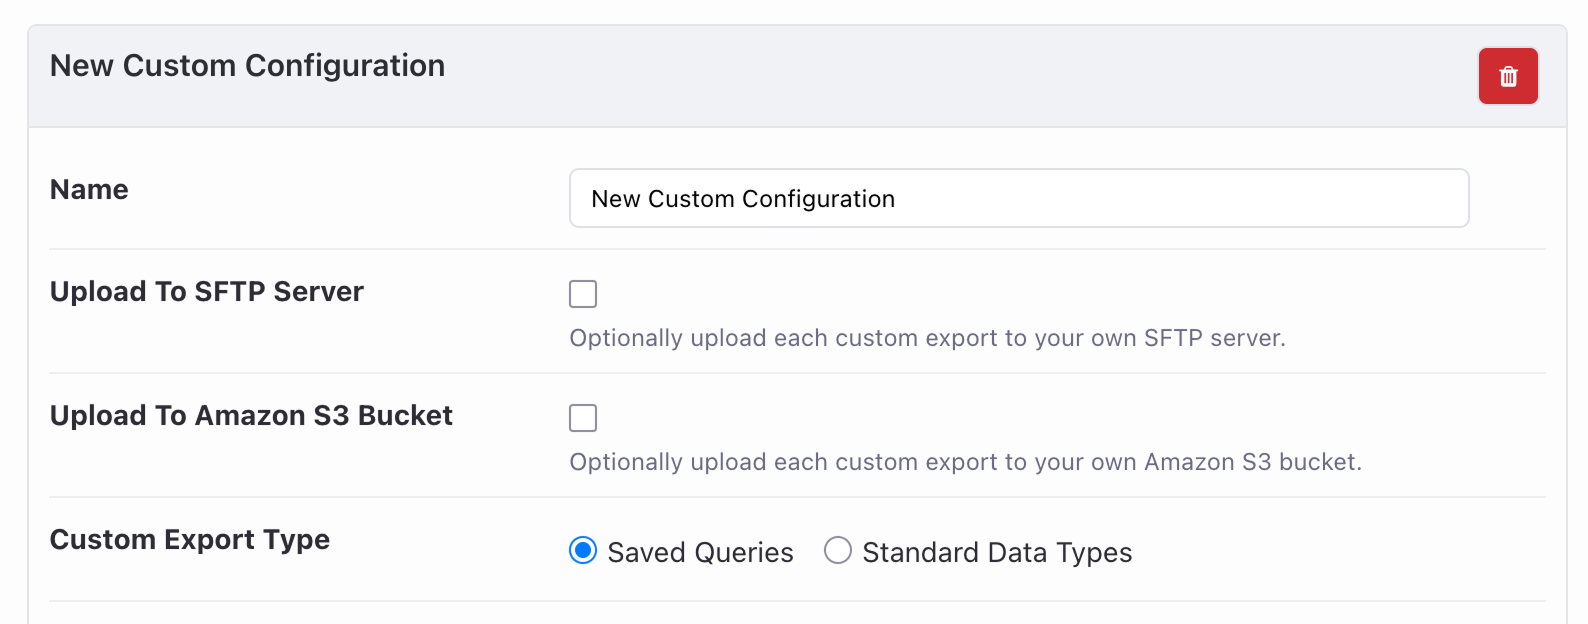
Task: Click the red trash delete icon
Action: [x=1508, y=76]
